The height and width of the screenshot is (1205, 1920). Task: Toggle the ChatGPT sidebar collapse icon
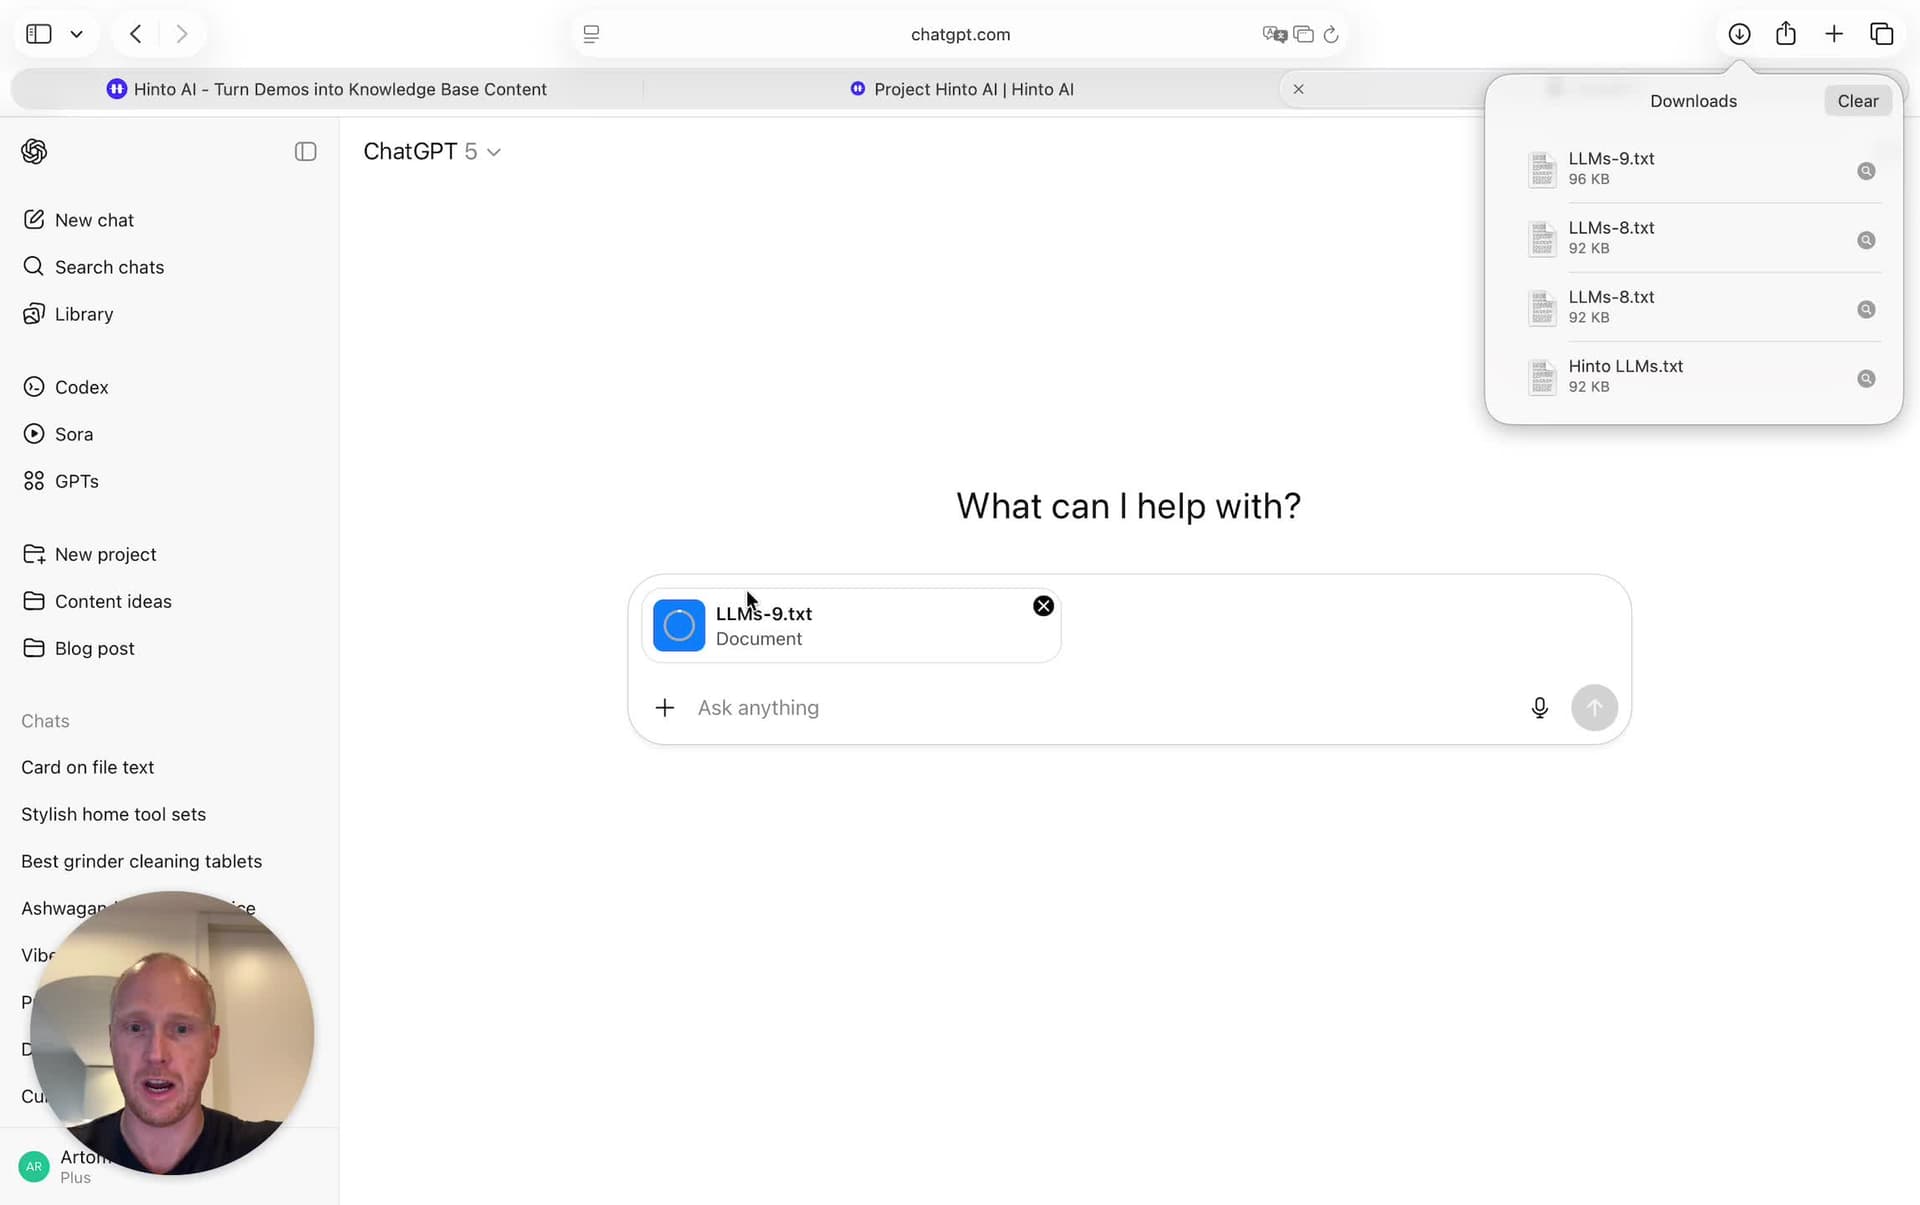[x=306, y=151]
